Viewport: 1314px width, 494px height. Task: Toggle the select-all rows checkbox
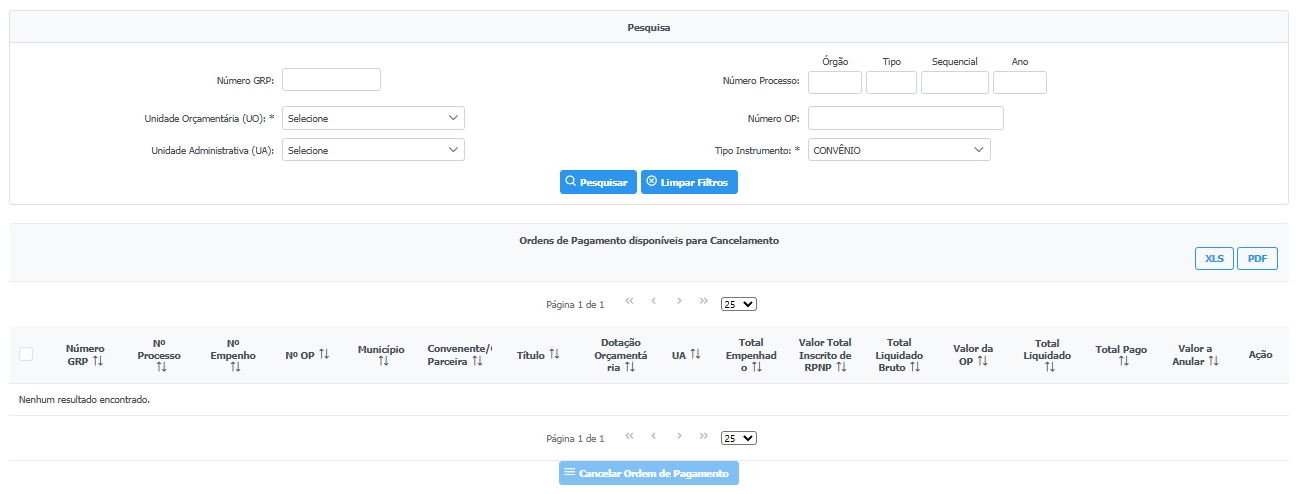tap(26, 354)
